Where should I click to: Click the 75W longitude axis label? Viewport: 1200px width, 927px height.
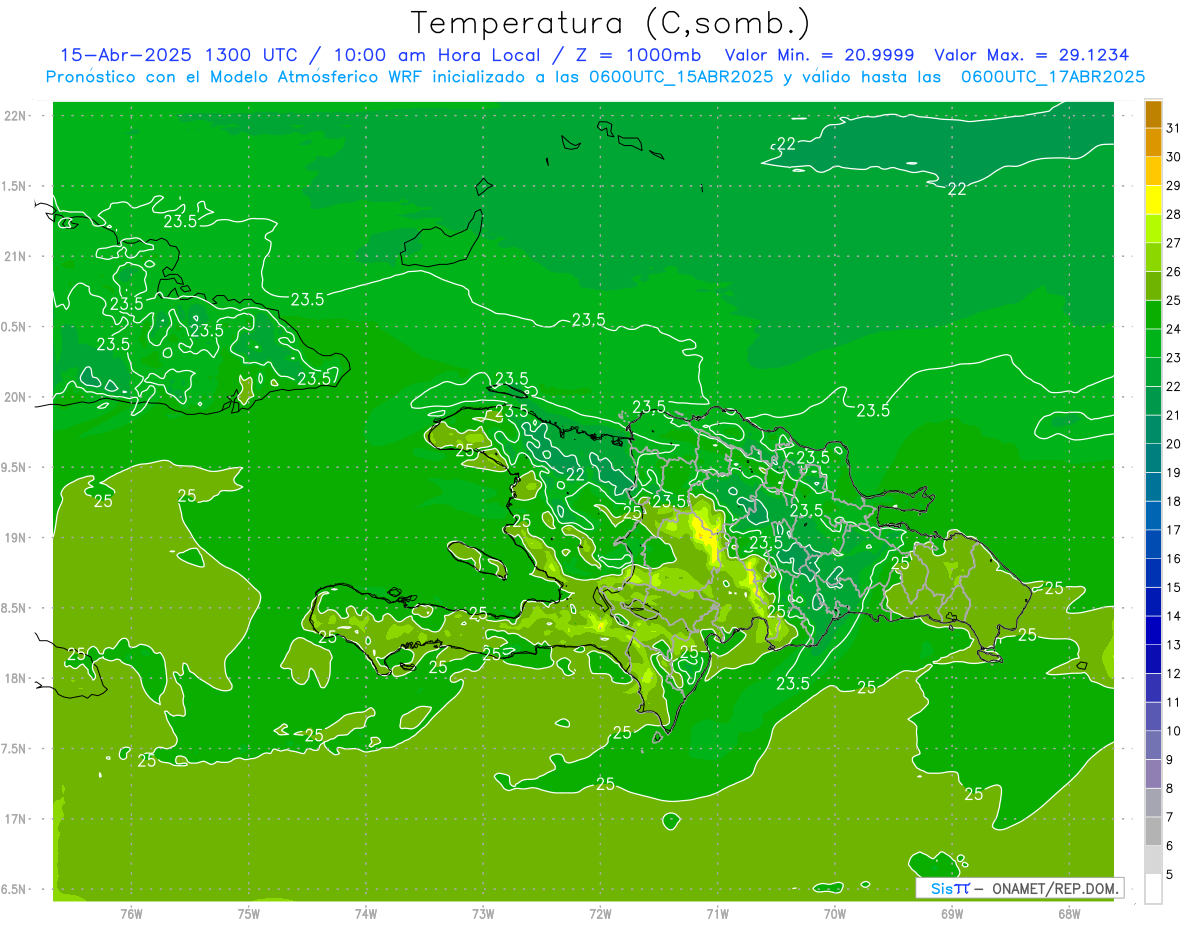click(248, 913)
